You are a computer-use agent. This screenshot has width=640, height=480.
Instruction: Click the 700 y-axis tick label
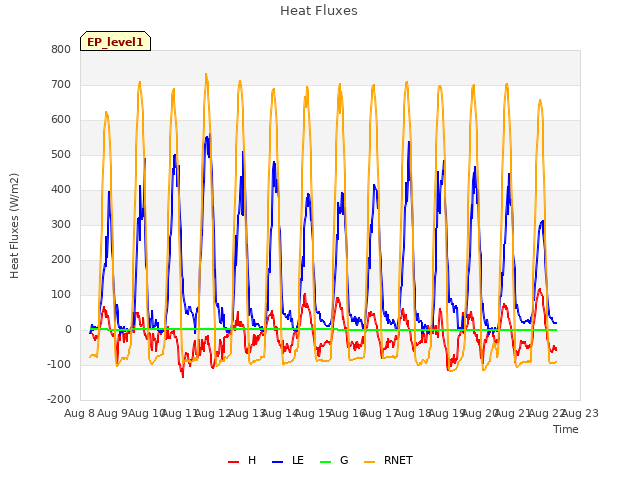pyautogui.click(x=61, y=85)
